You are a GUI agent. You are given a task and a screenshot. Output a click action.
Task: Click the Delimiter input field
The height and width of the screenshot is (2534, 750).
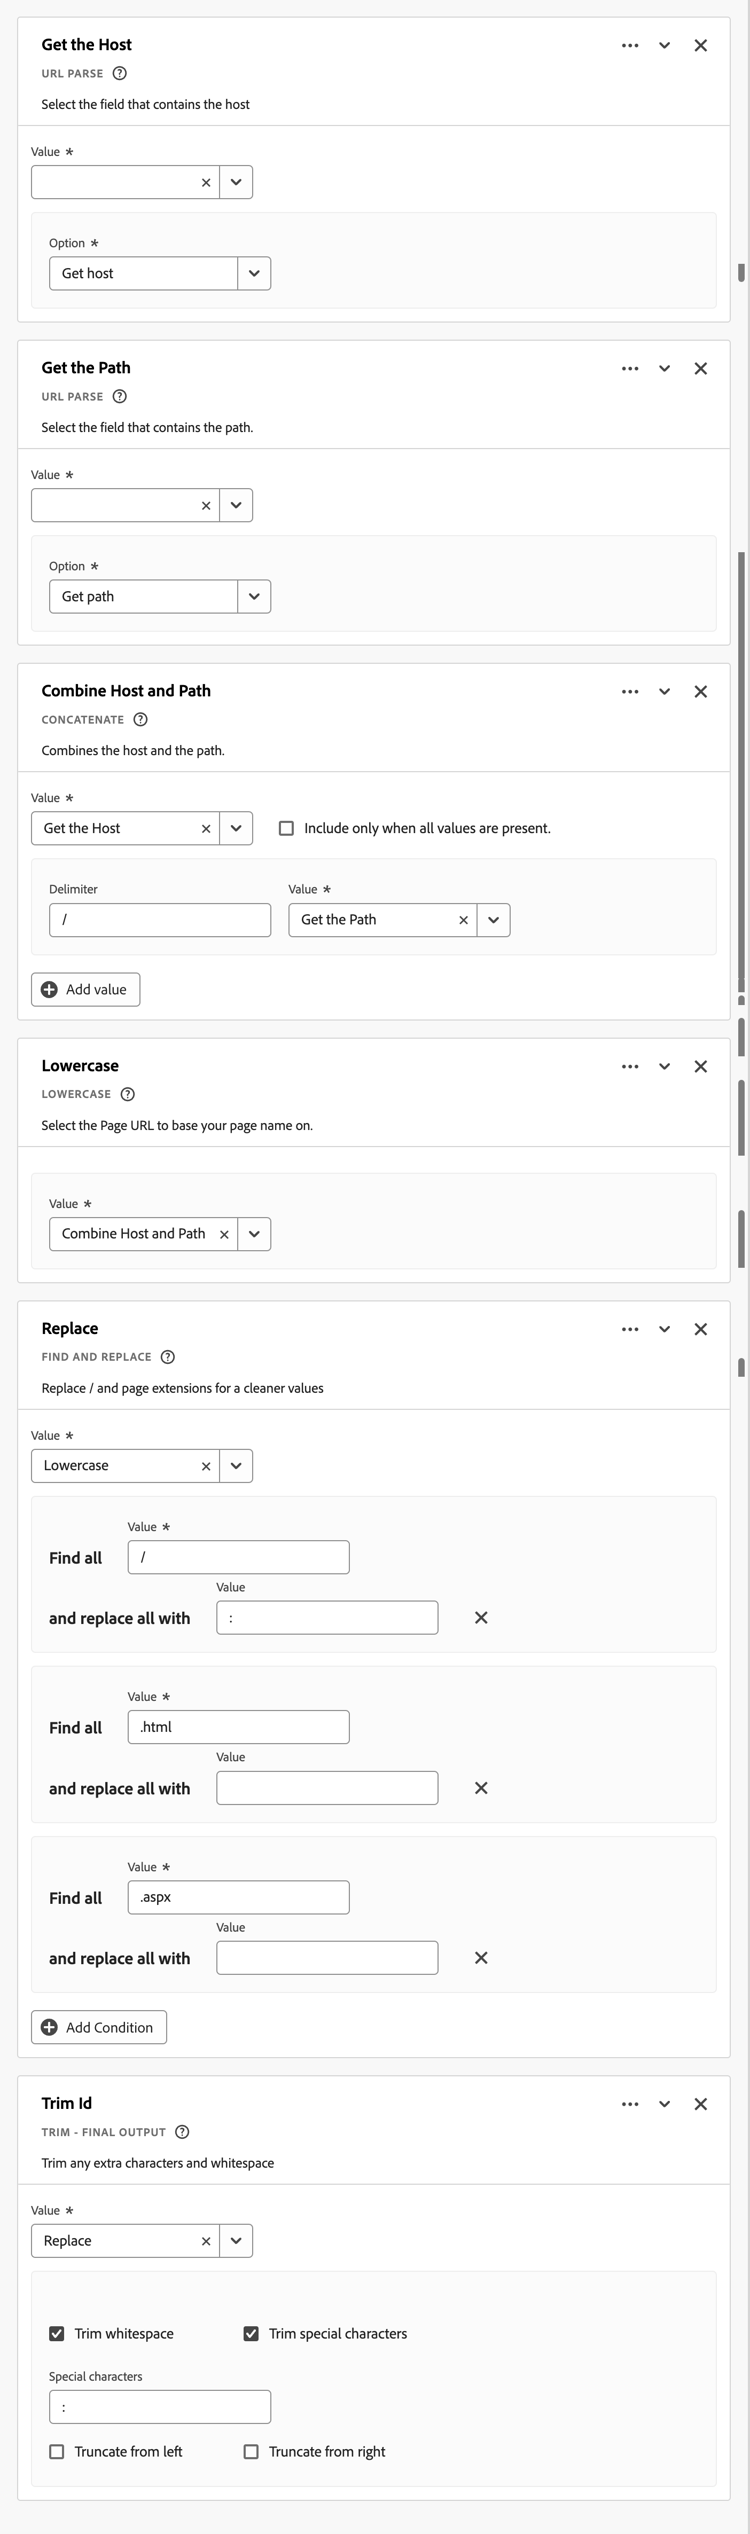coord(160,920)
